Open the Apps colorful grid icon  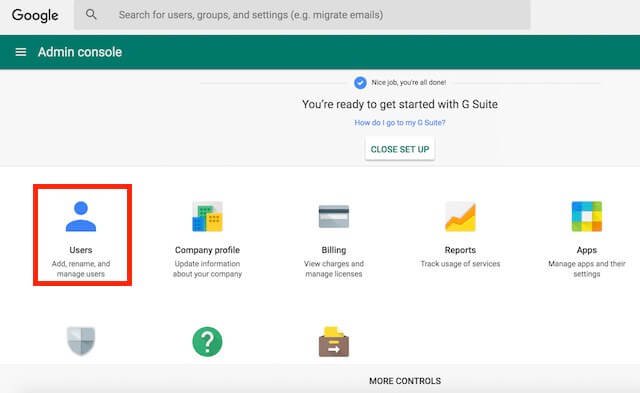[x=587, y=216]
